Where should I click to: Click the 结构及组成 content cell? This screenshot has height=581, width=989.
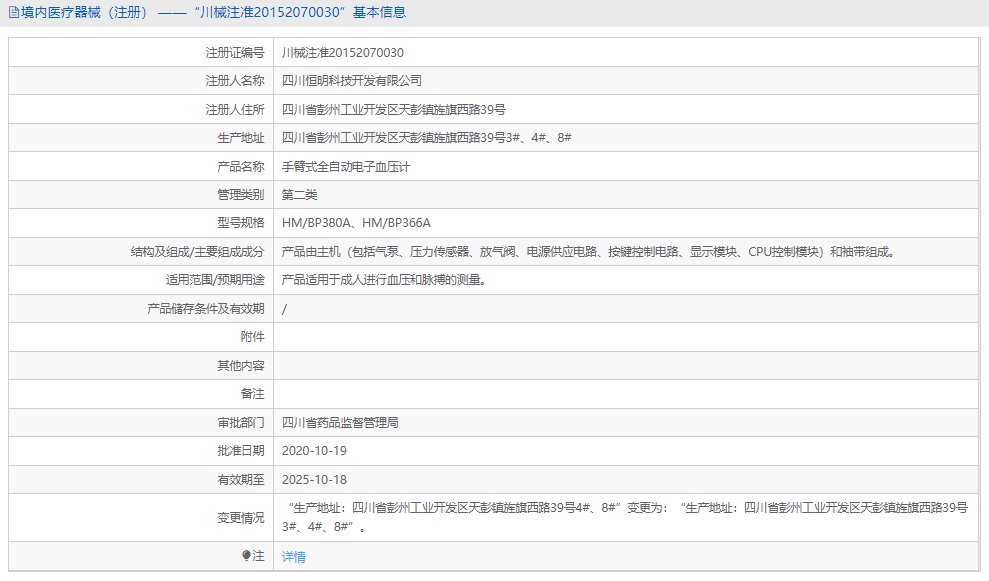pyautogui.click(x=590, y=251)
